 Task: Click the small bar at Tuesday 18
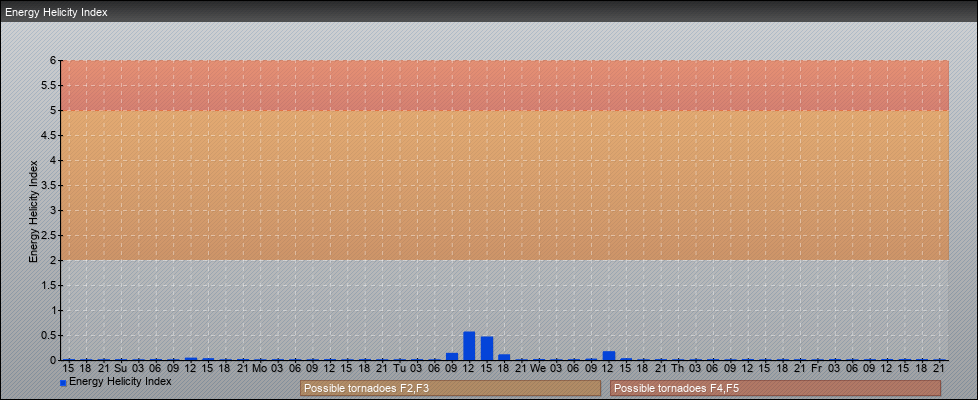click(504, 357)
